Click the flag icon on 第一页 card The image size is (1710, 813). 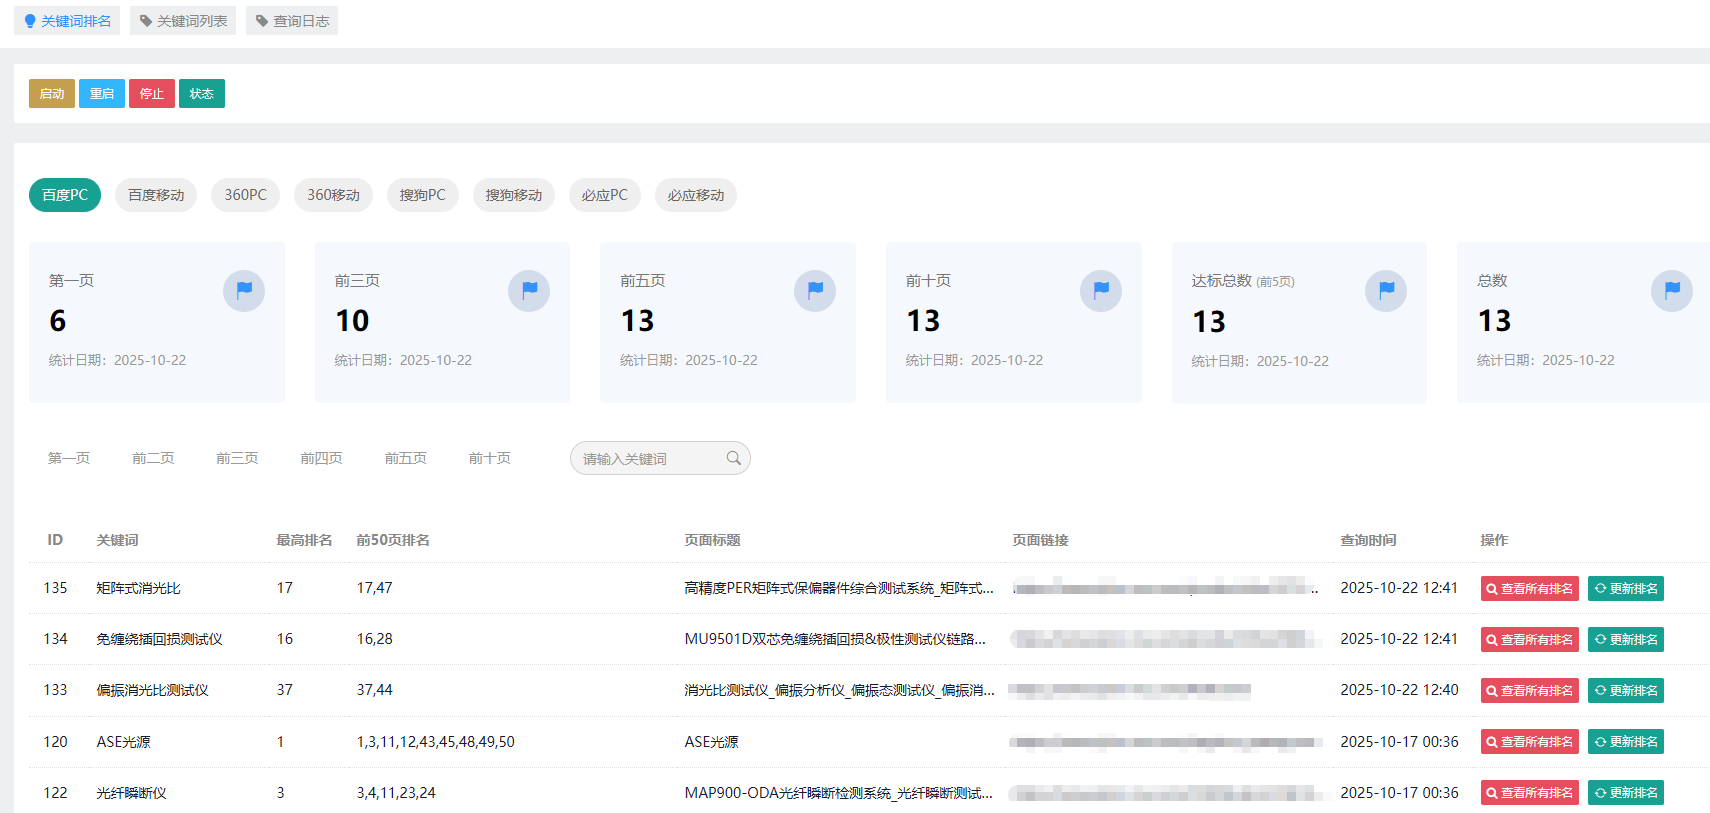(244, 291)
